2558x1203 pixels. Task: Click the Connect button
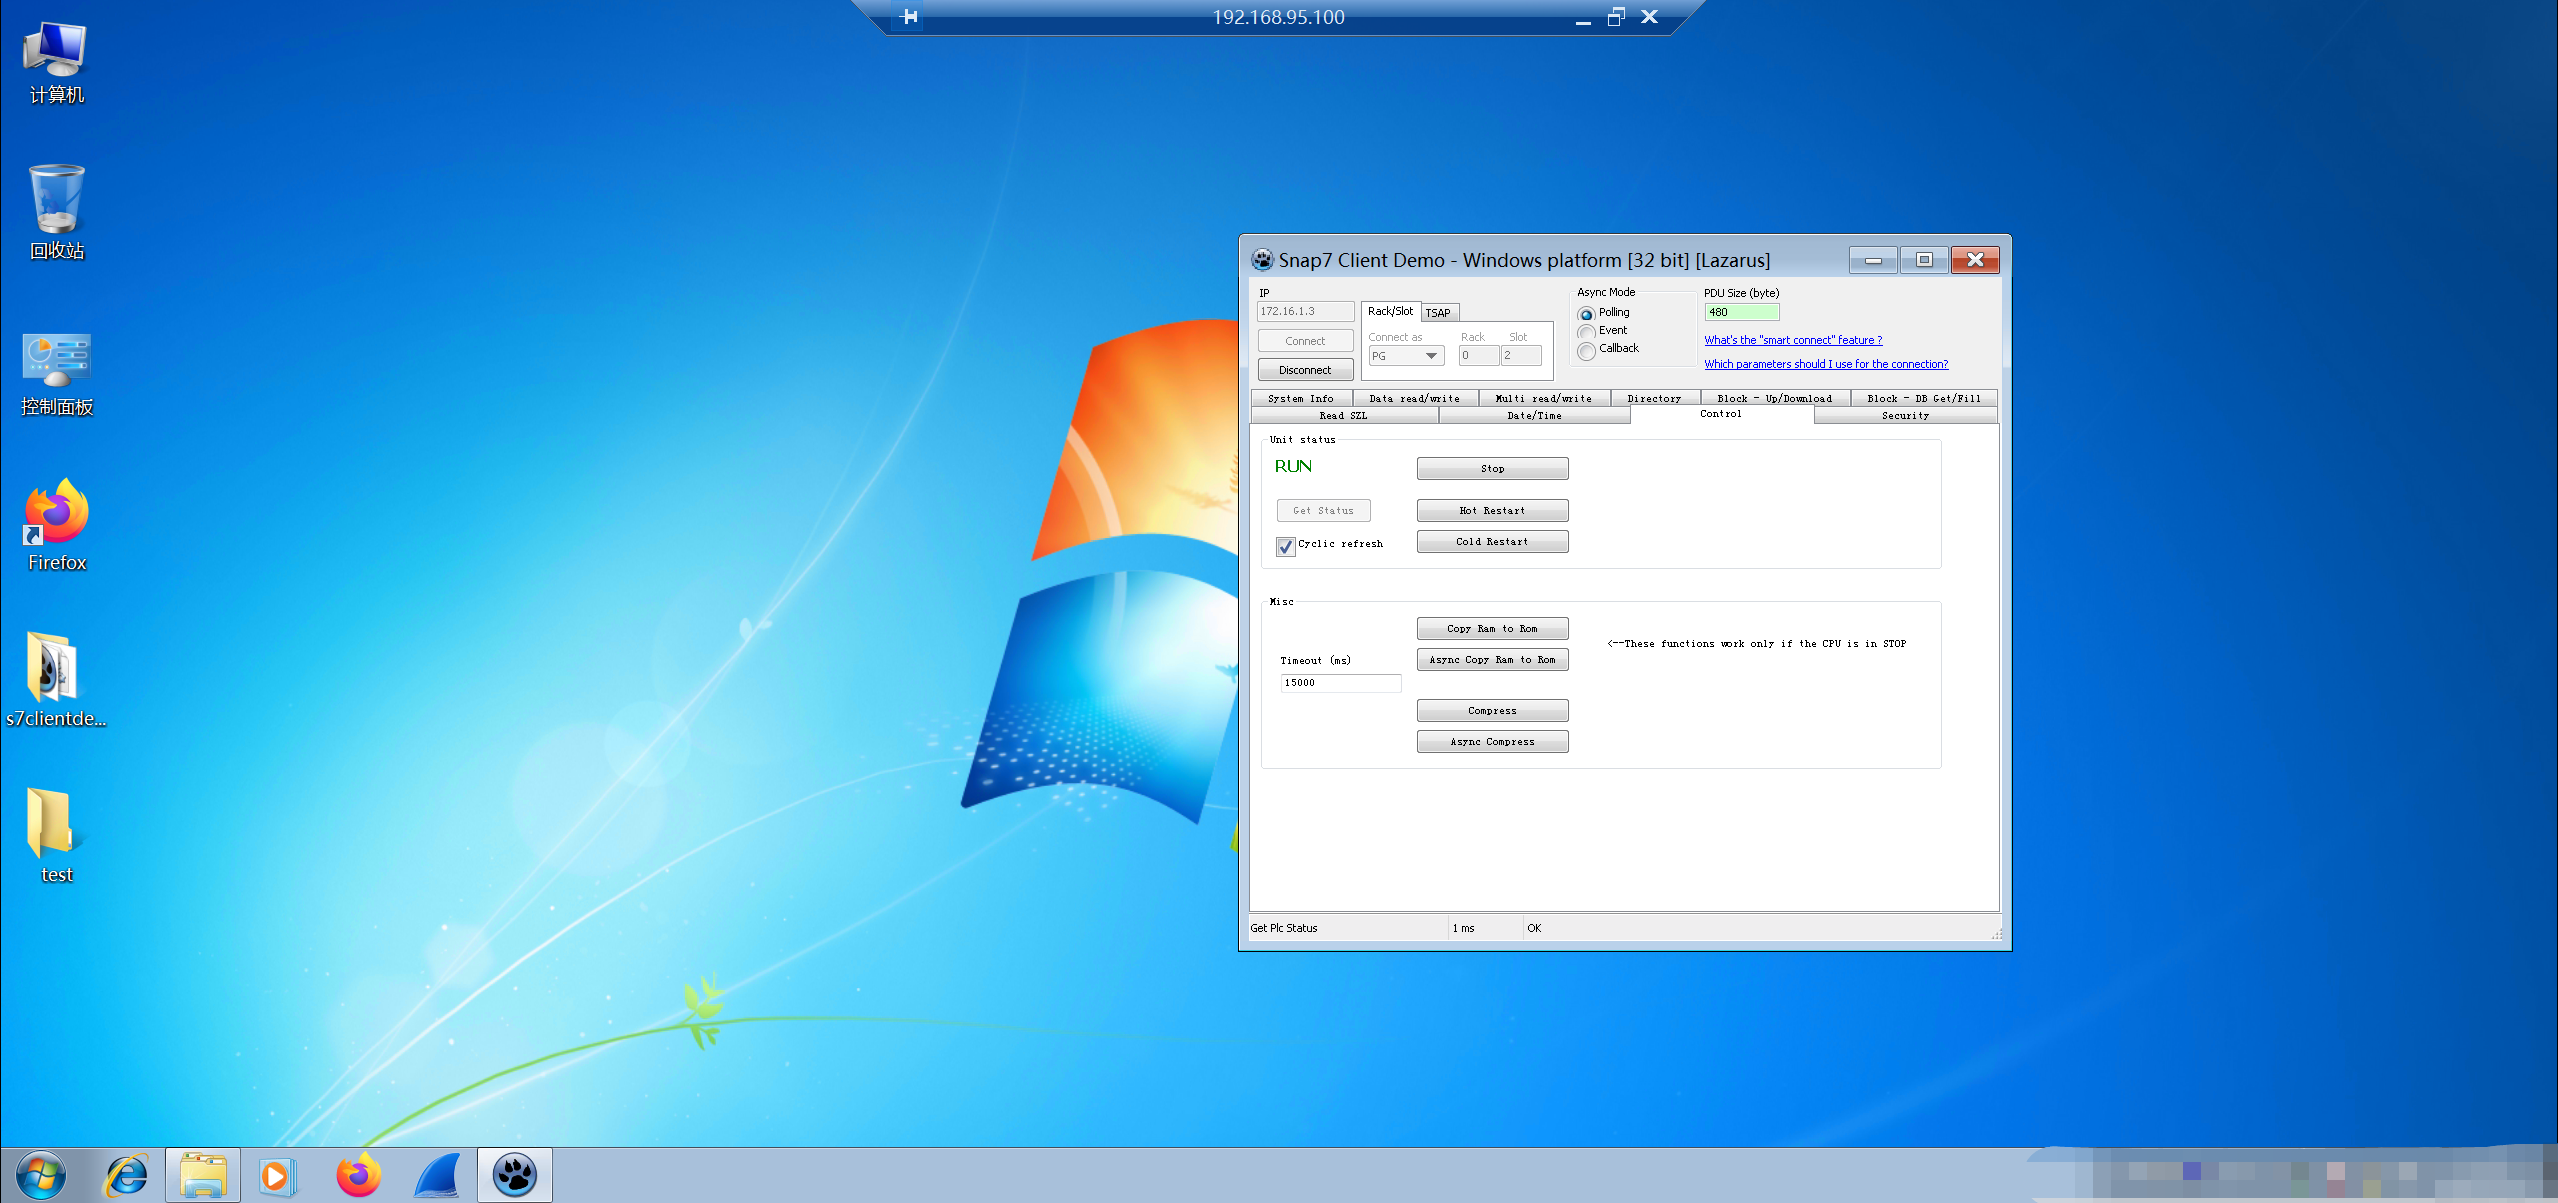(x=1305, y=341)
